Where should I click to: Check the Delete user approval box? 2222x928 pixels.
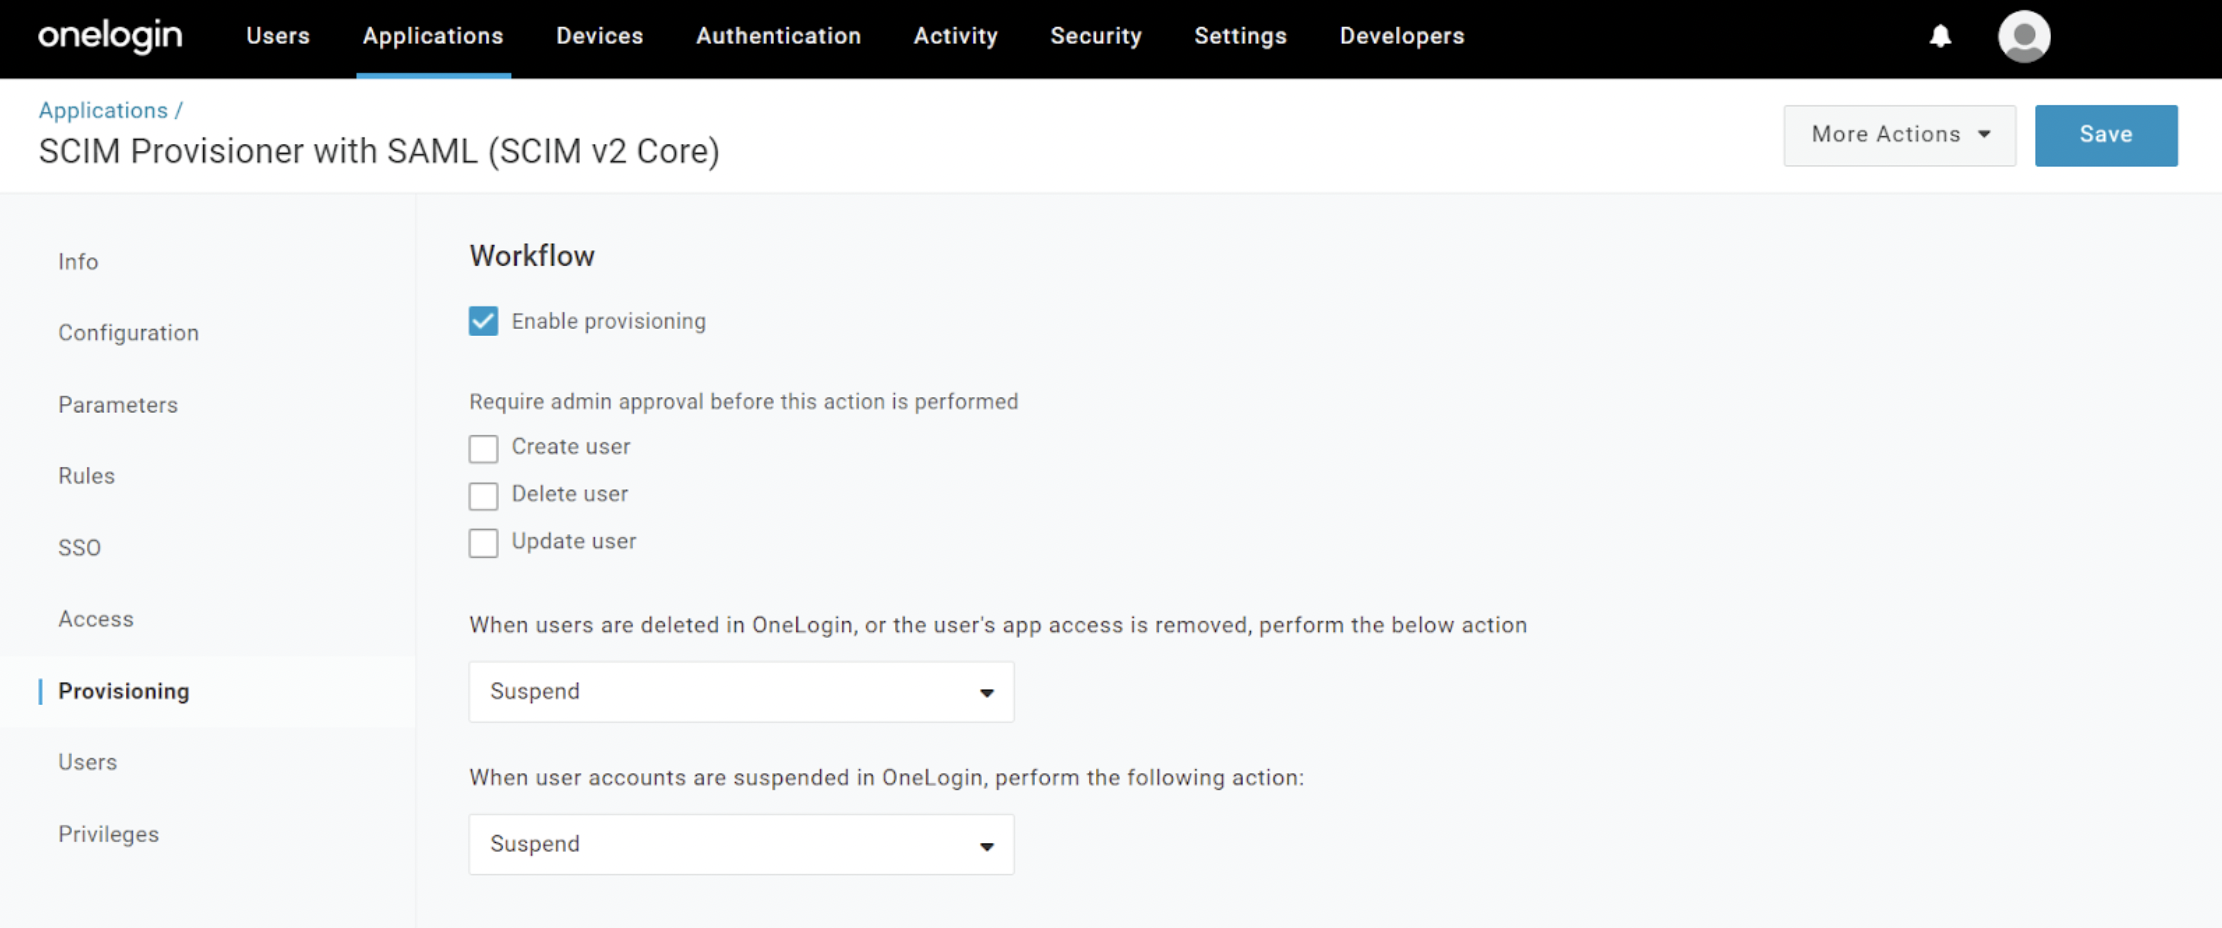point(483,495)
